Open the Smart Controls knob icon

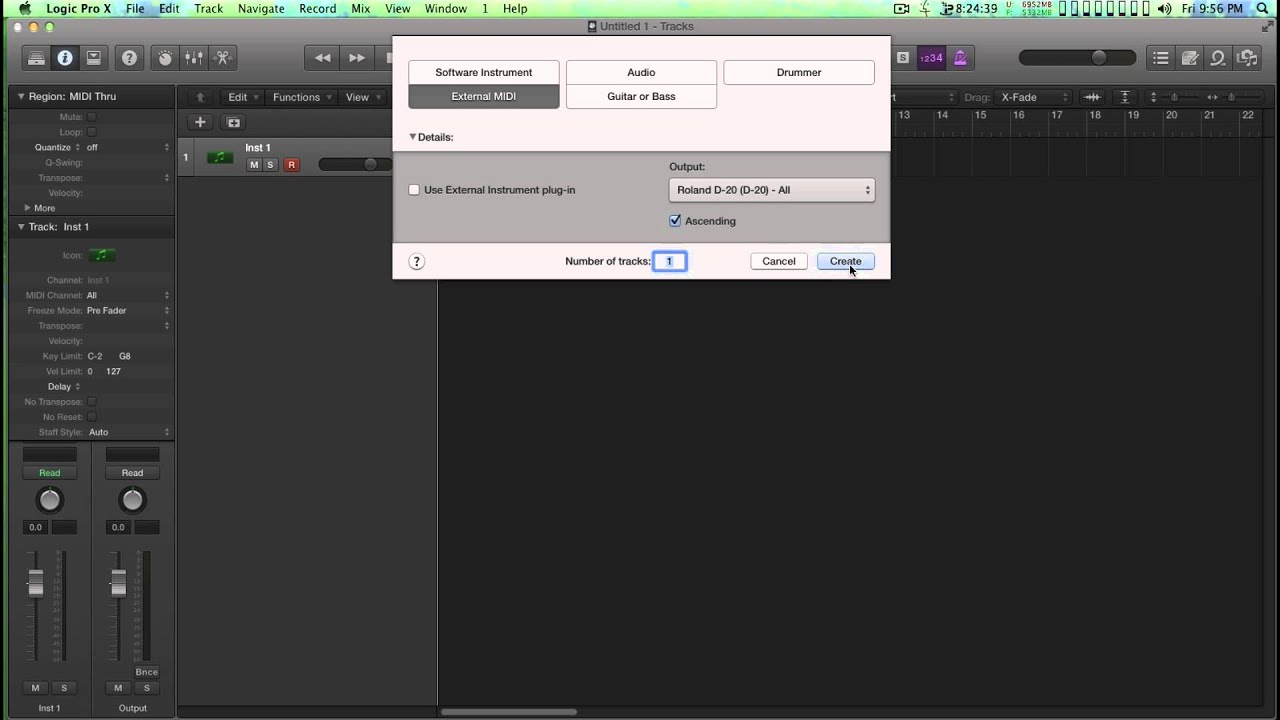click(165, 58)
